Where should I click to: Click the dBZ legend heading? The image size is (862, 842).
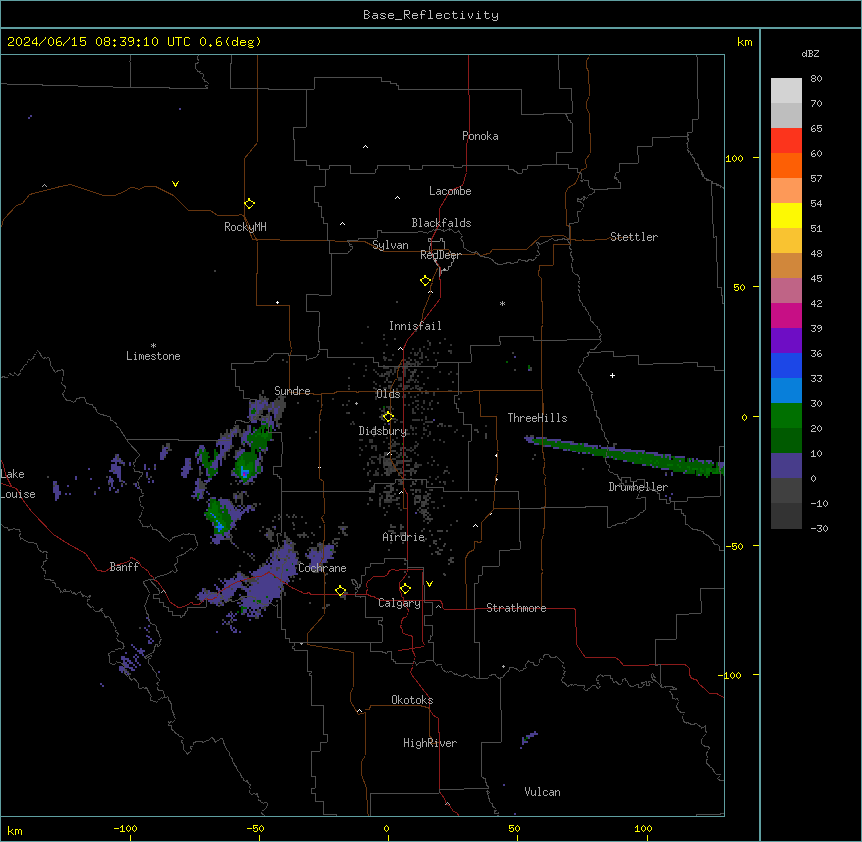pyautogui.click(x=810, y=53)
